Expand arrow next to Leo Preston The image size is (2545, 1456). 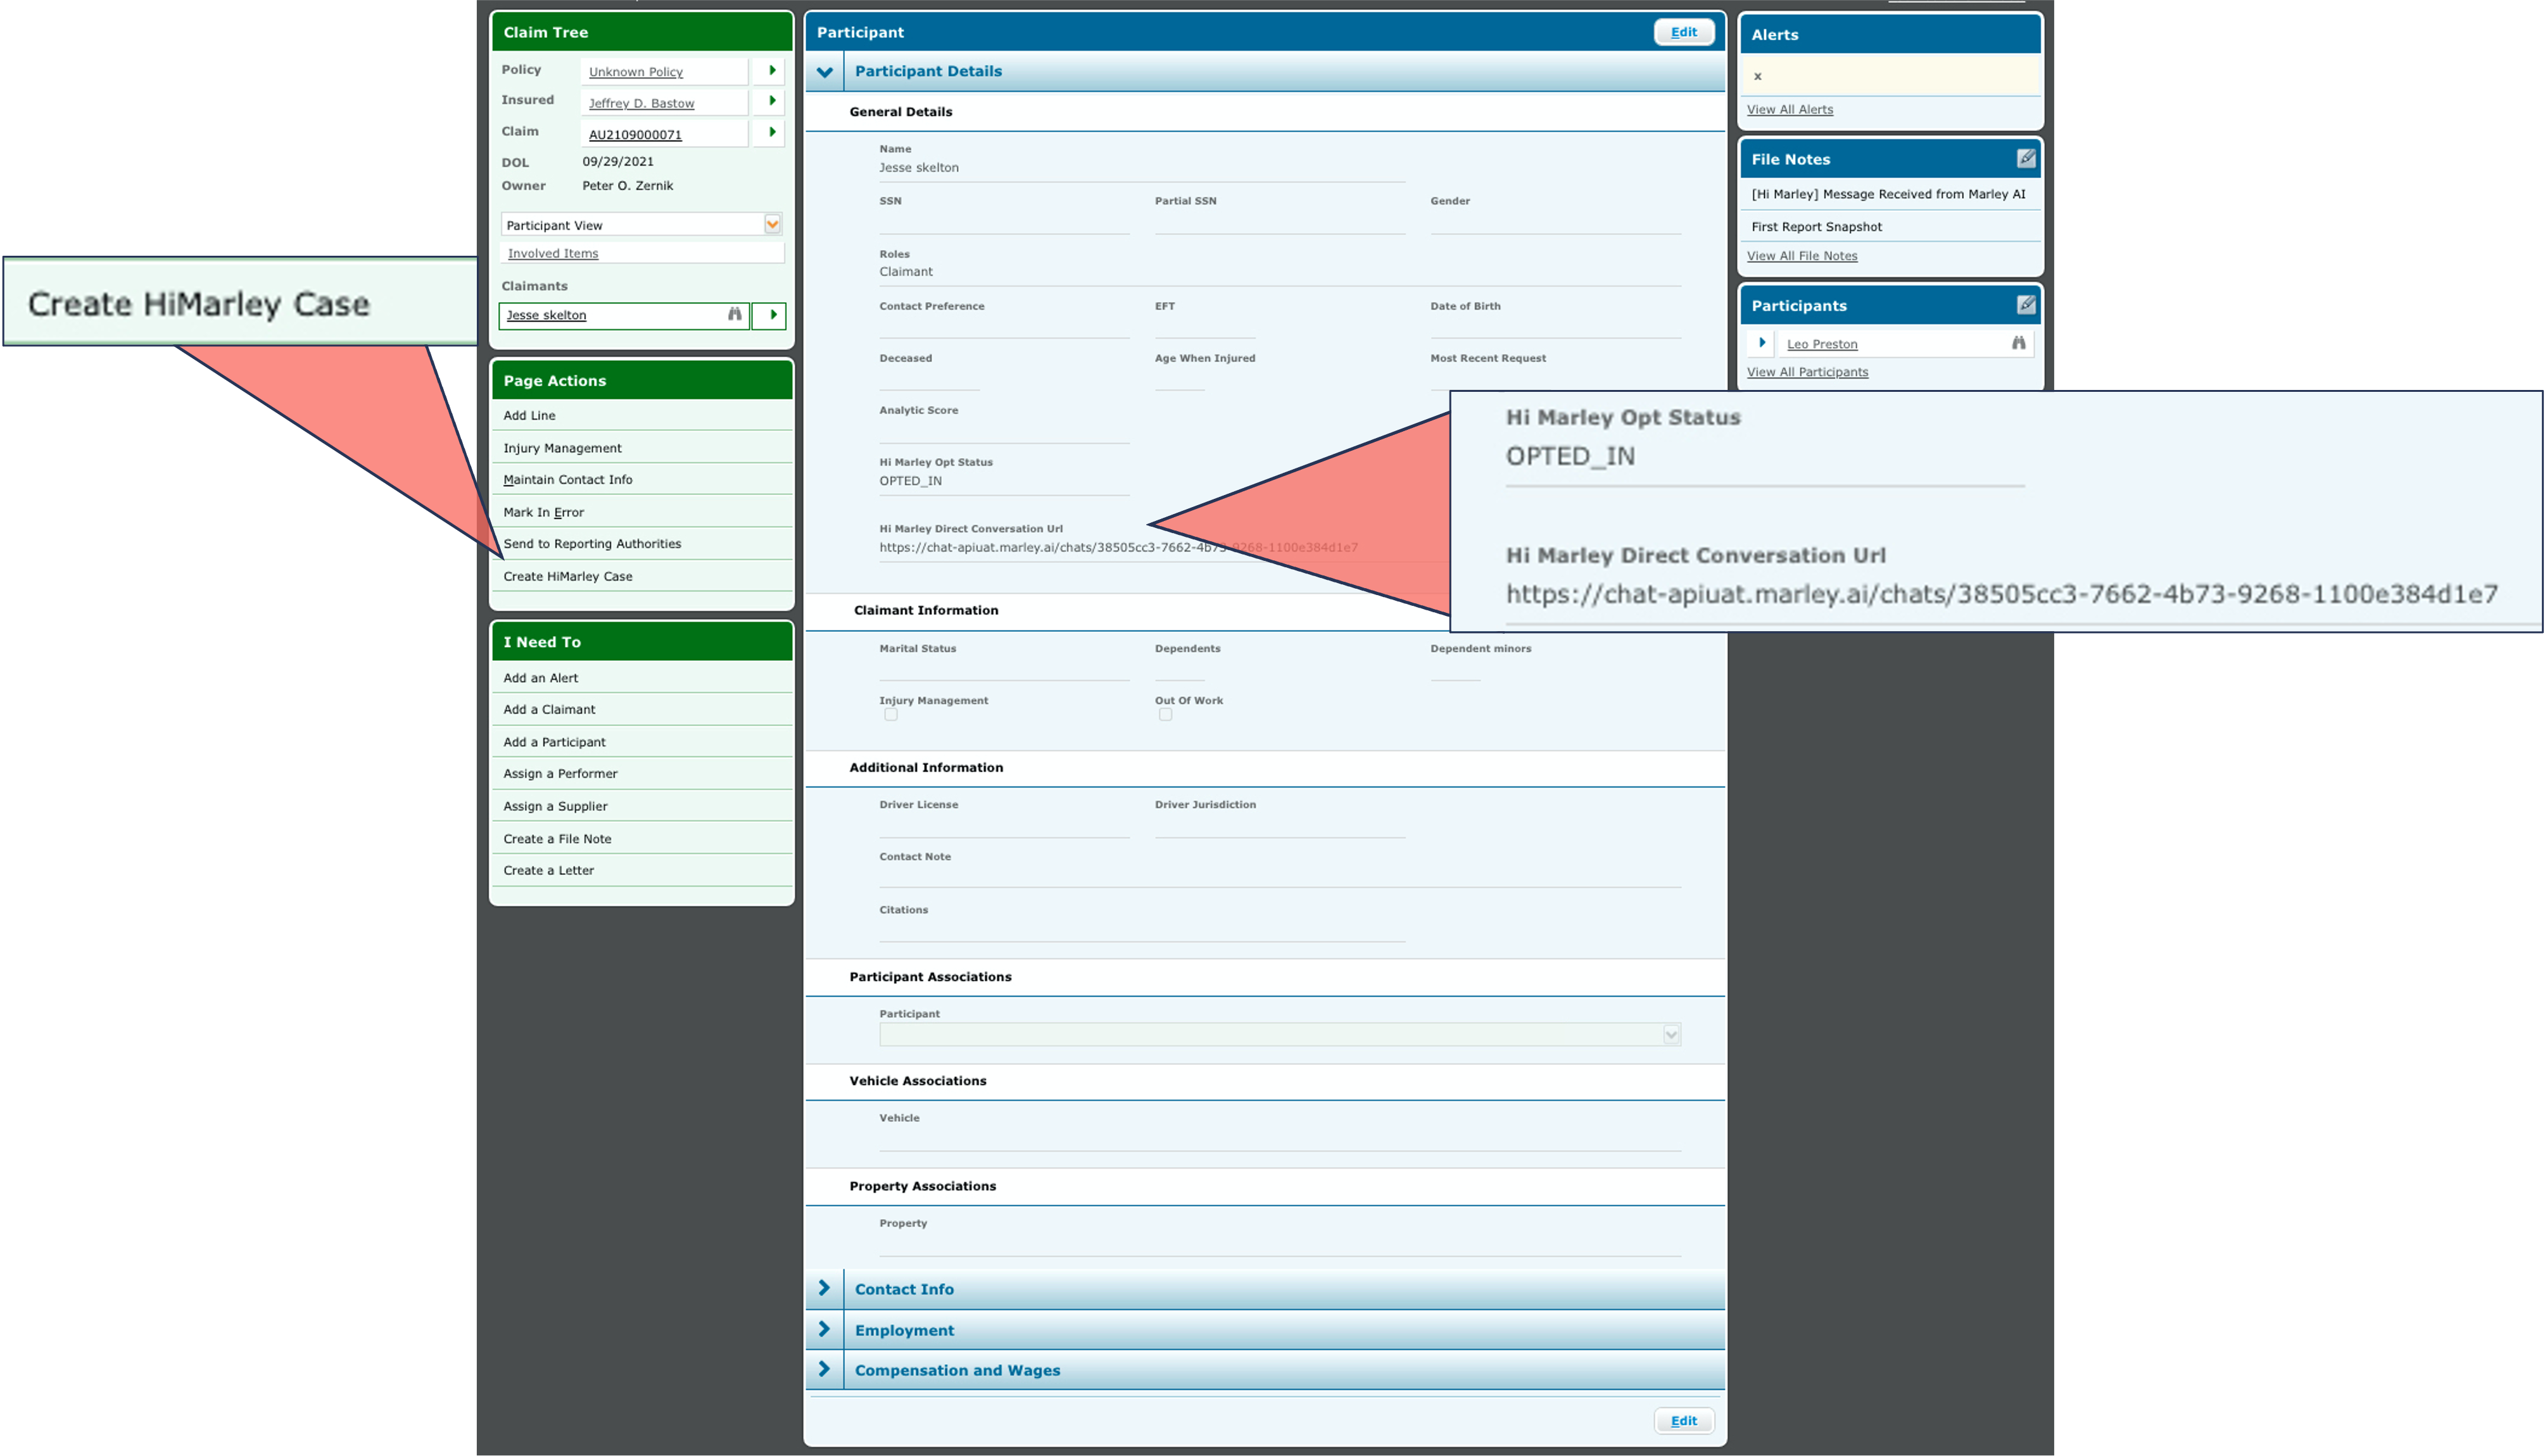click(x=1761, y=343)
